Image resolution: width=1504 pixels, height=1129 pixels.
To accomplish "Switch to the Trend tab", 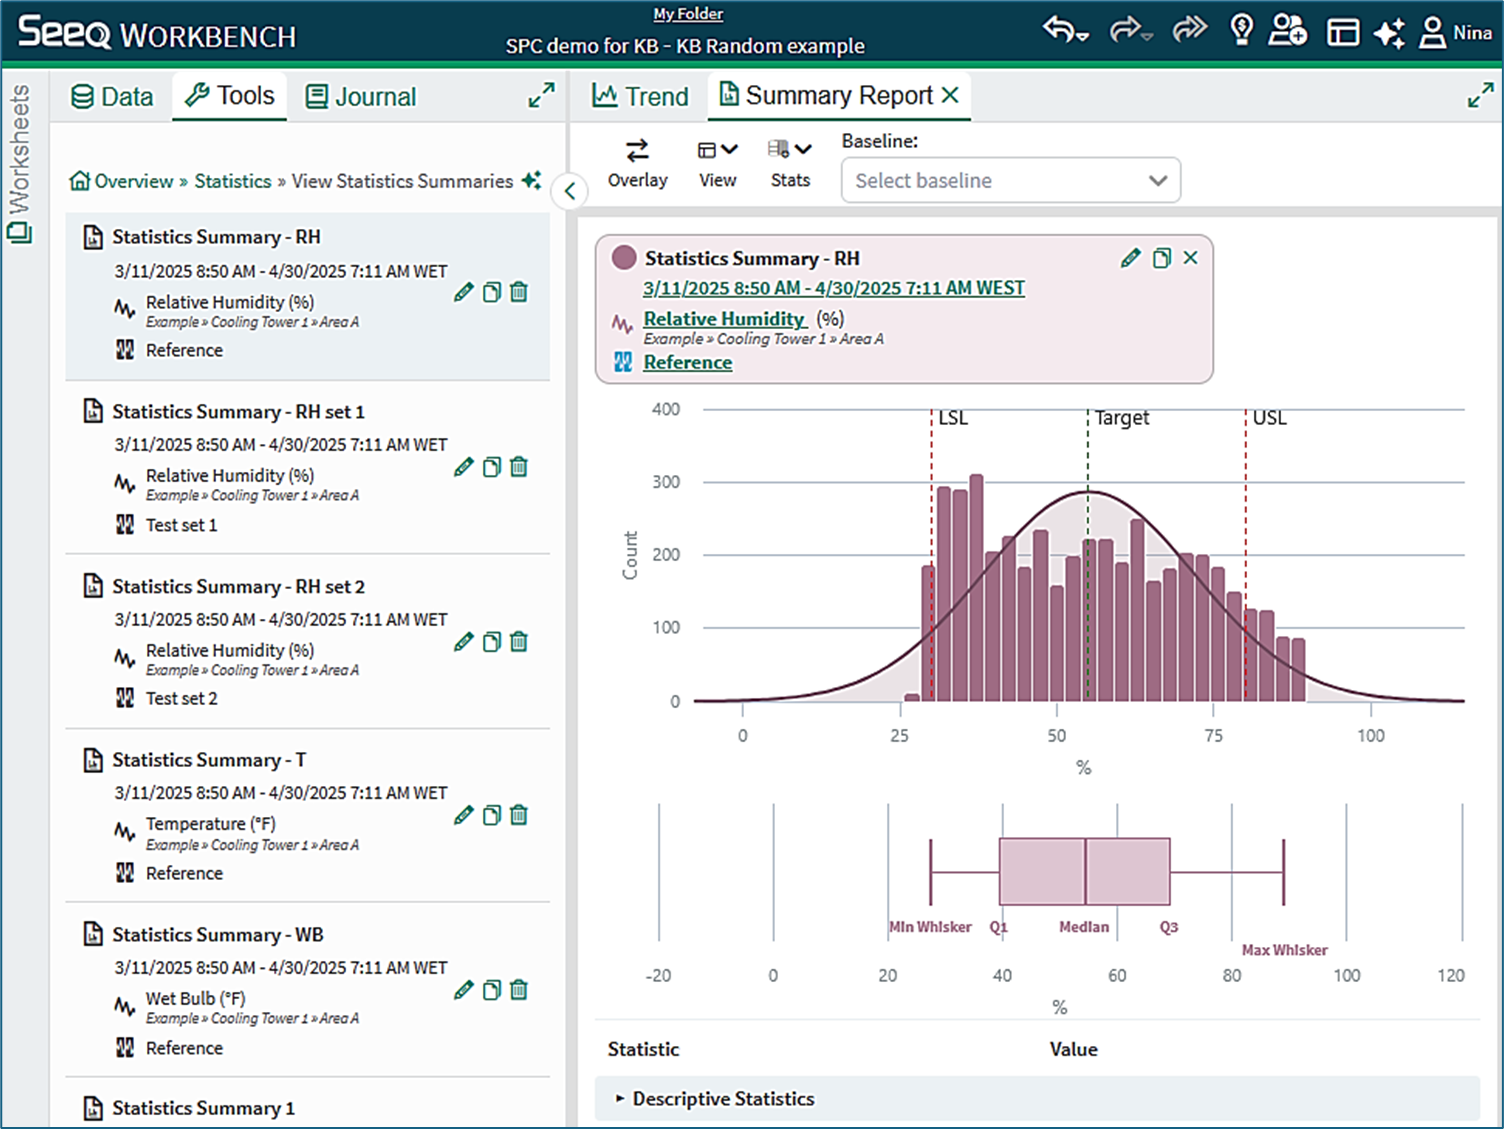I will 640,96.
